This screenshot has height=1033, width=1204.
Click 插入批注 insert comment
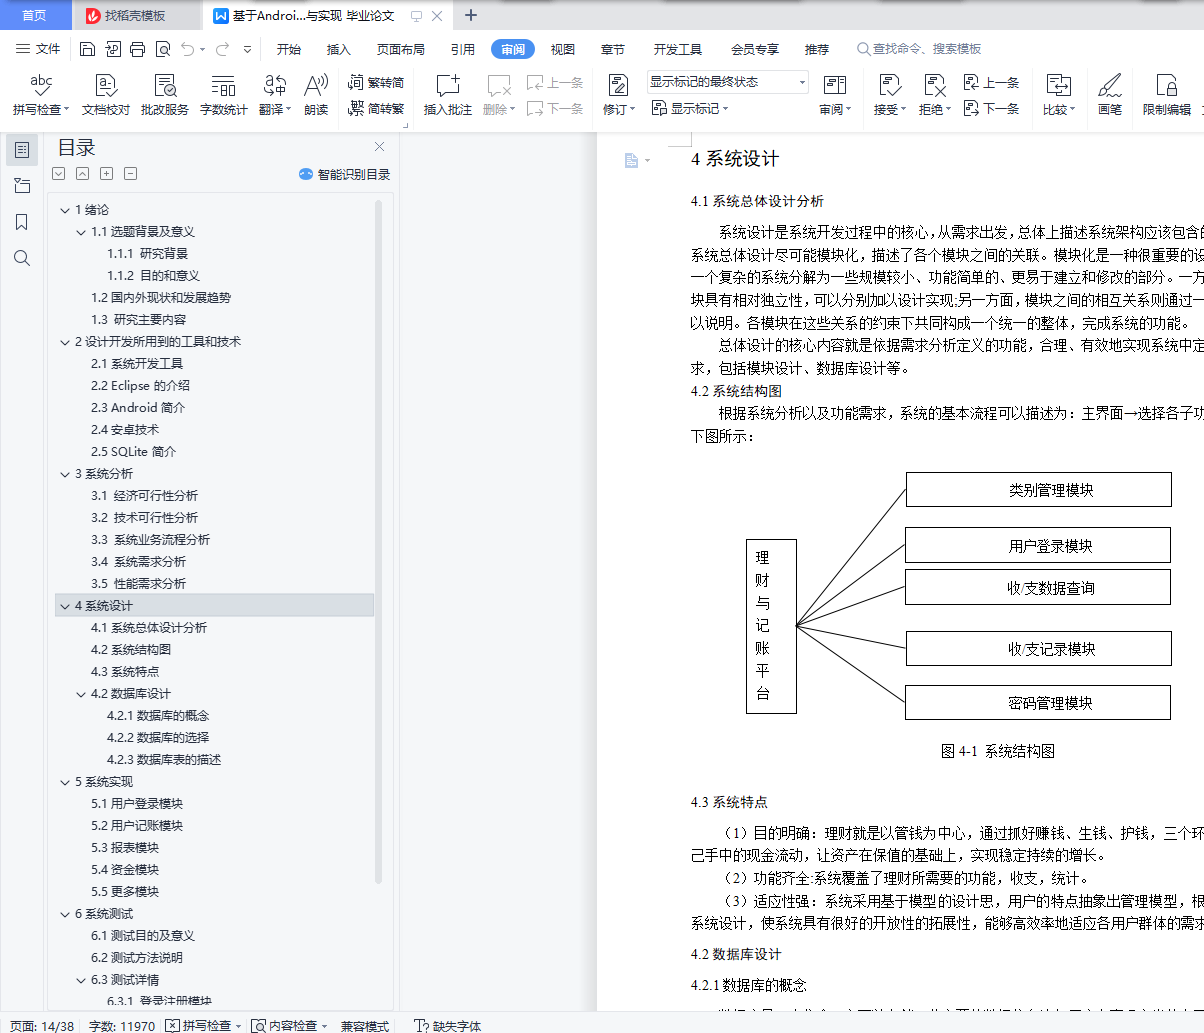[448, 95]
